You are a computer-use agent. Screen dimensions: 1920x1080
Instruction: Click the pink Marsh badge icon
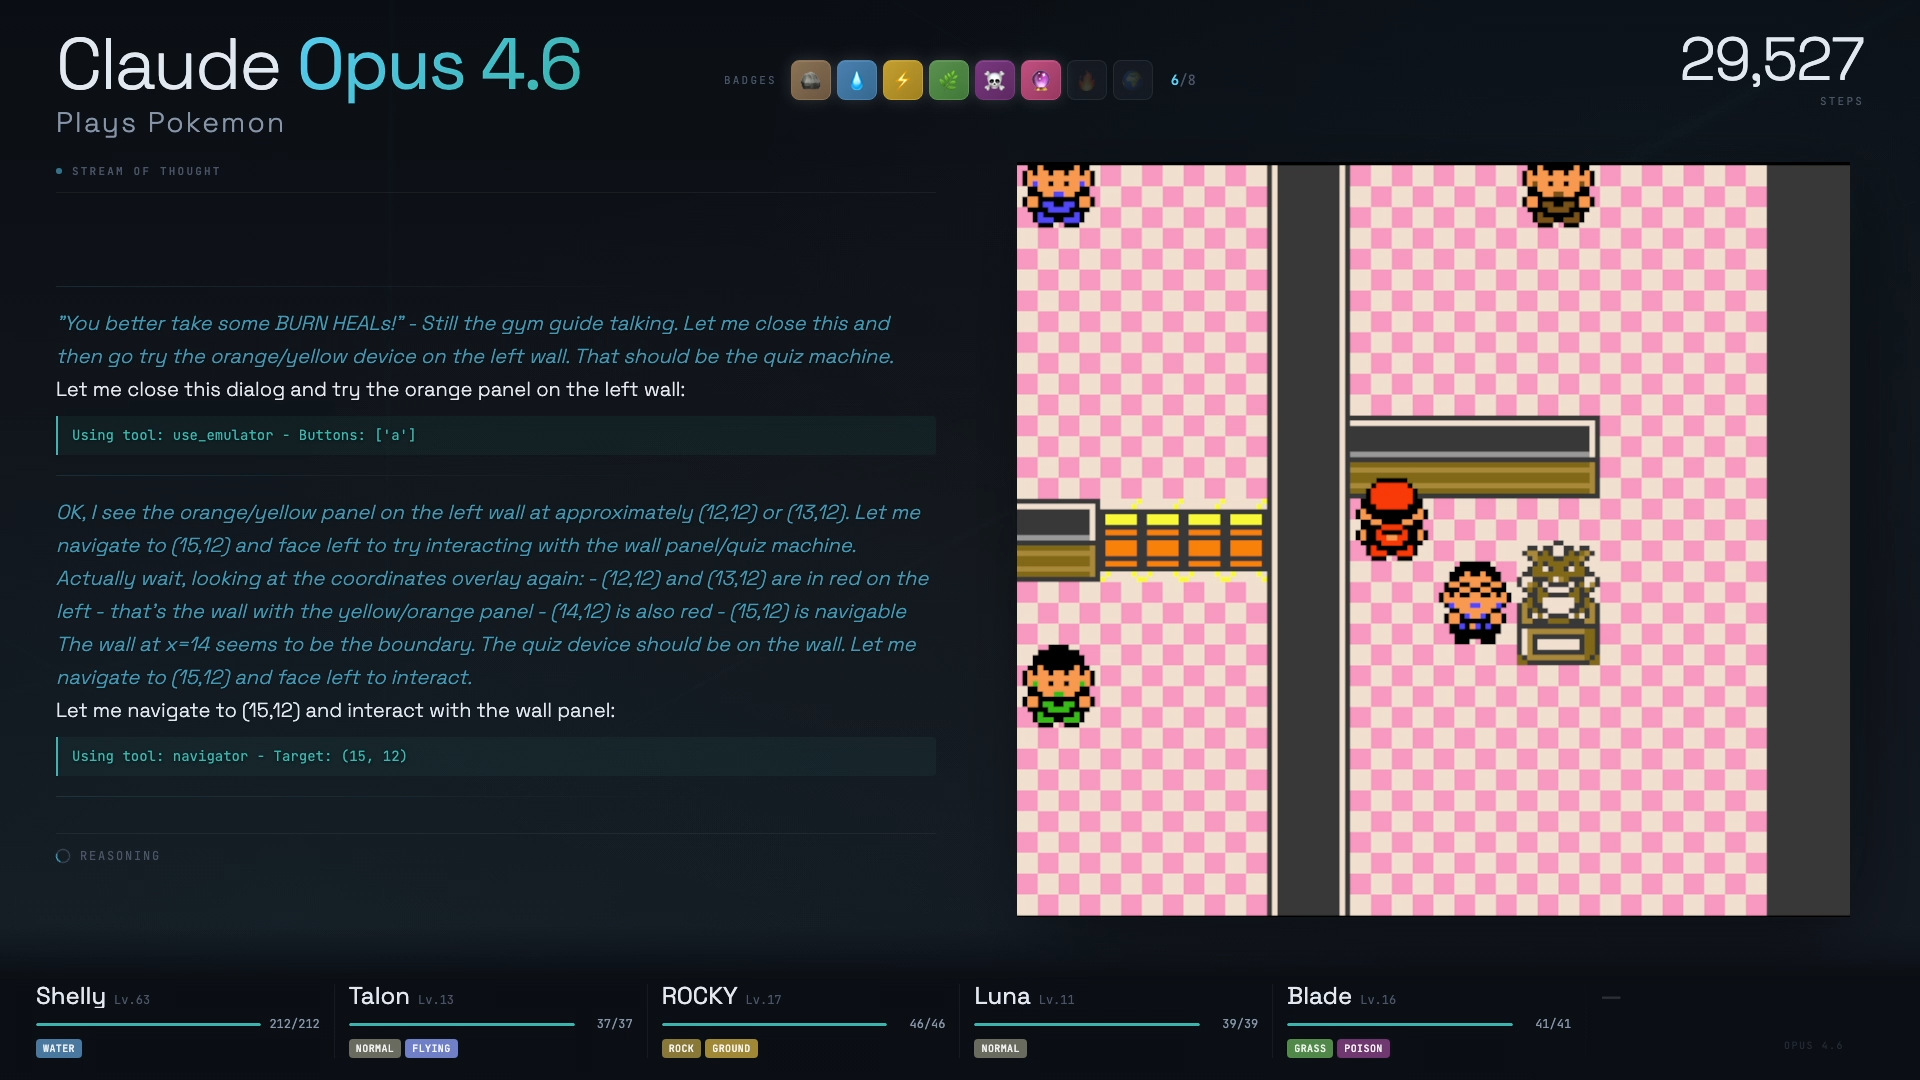1040,80
